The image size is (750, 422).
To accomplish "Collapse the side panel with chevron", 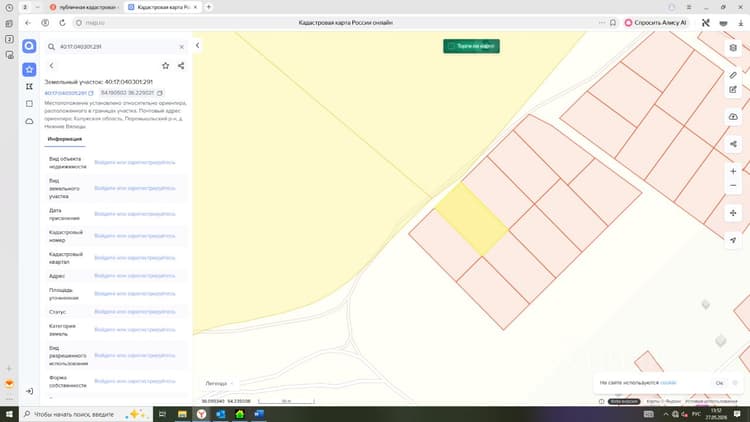I will tap(198, 45).
